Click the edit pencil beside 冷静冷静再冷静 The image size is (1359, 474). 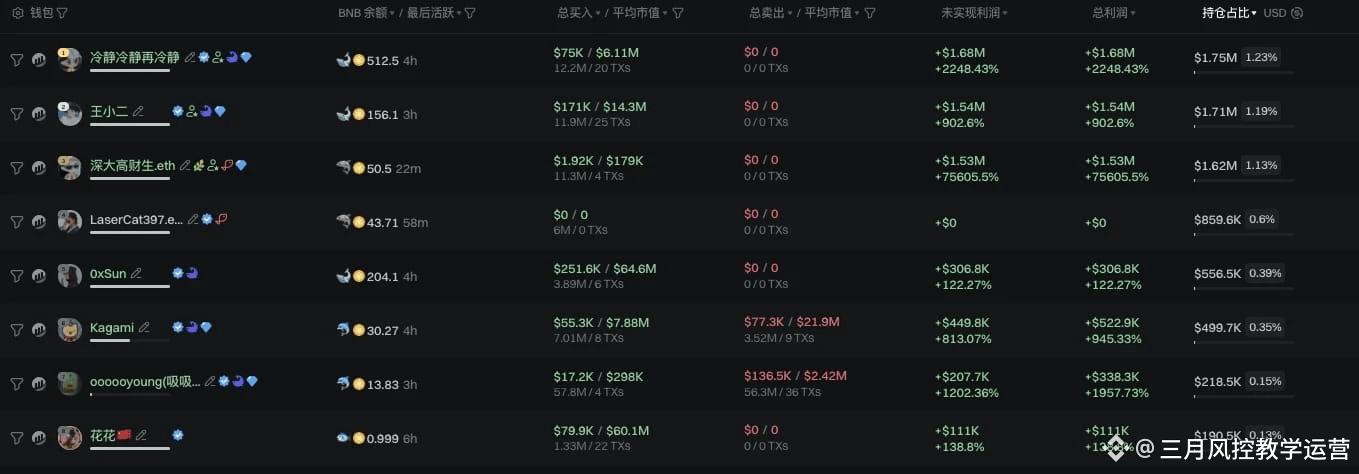click(x=189, y=57)
